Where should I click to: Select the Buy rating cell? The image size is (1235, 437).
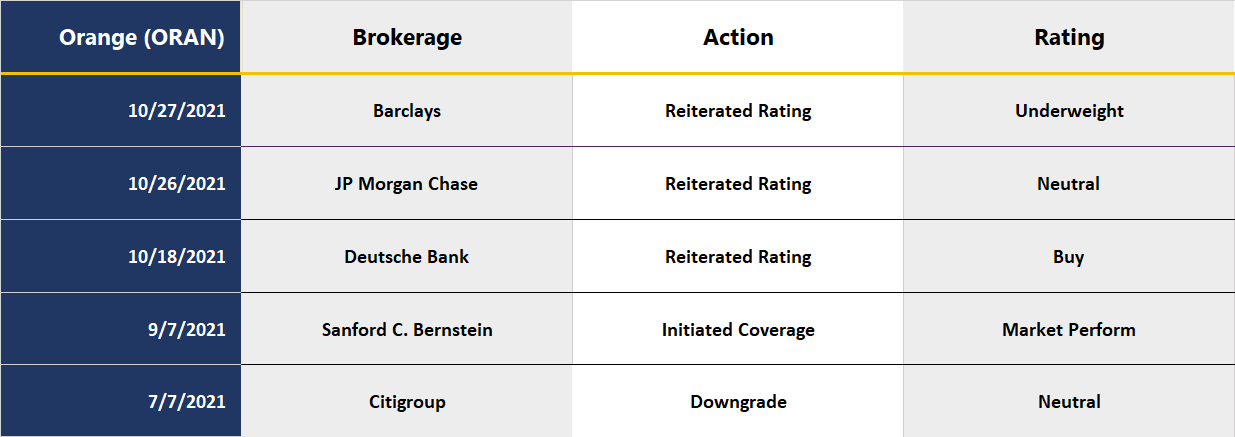(x=1069, y=257)
